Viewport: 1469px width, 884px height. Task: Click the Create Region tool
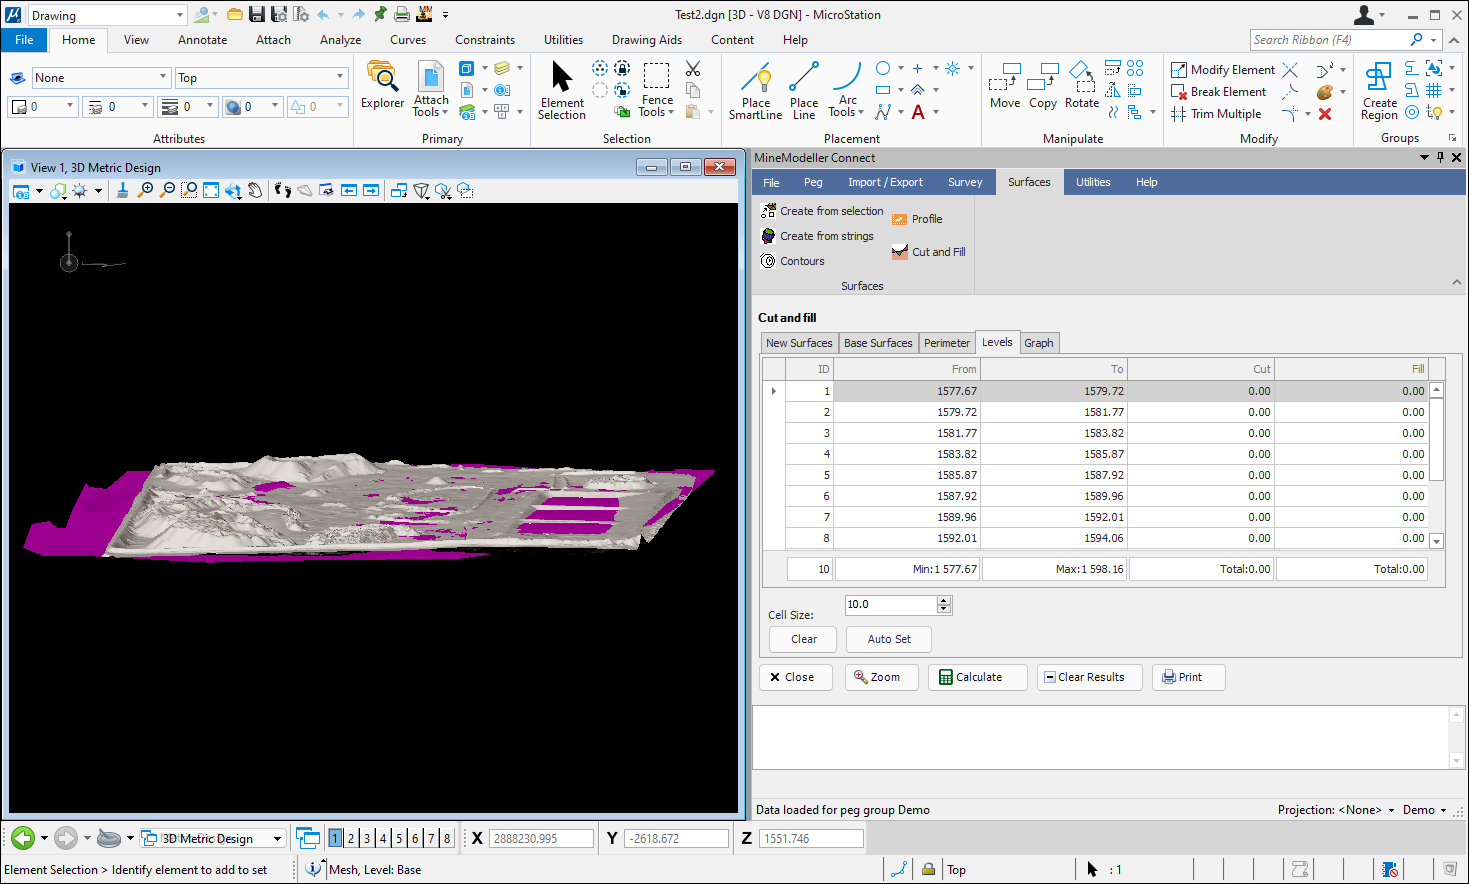[1379, 90]
